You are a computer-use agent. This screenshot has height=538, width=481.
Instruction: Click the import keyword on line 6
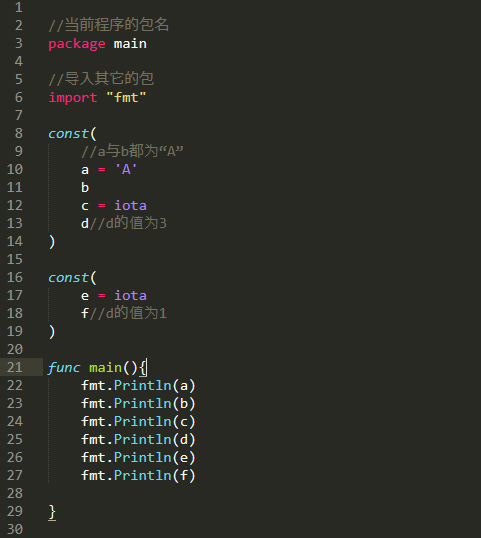pyautogui.click(x=73, y=98)
